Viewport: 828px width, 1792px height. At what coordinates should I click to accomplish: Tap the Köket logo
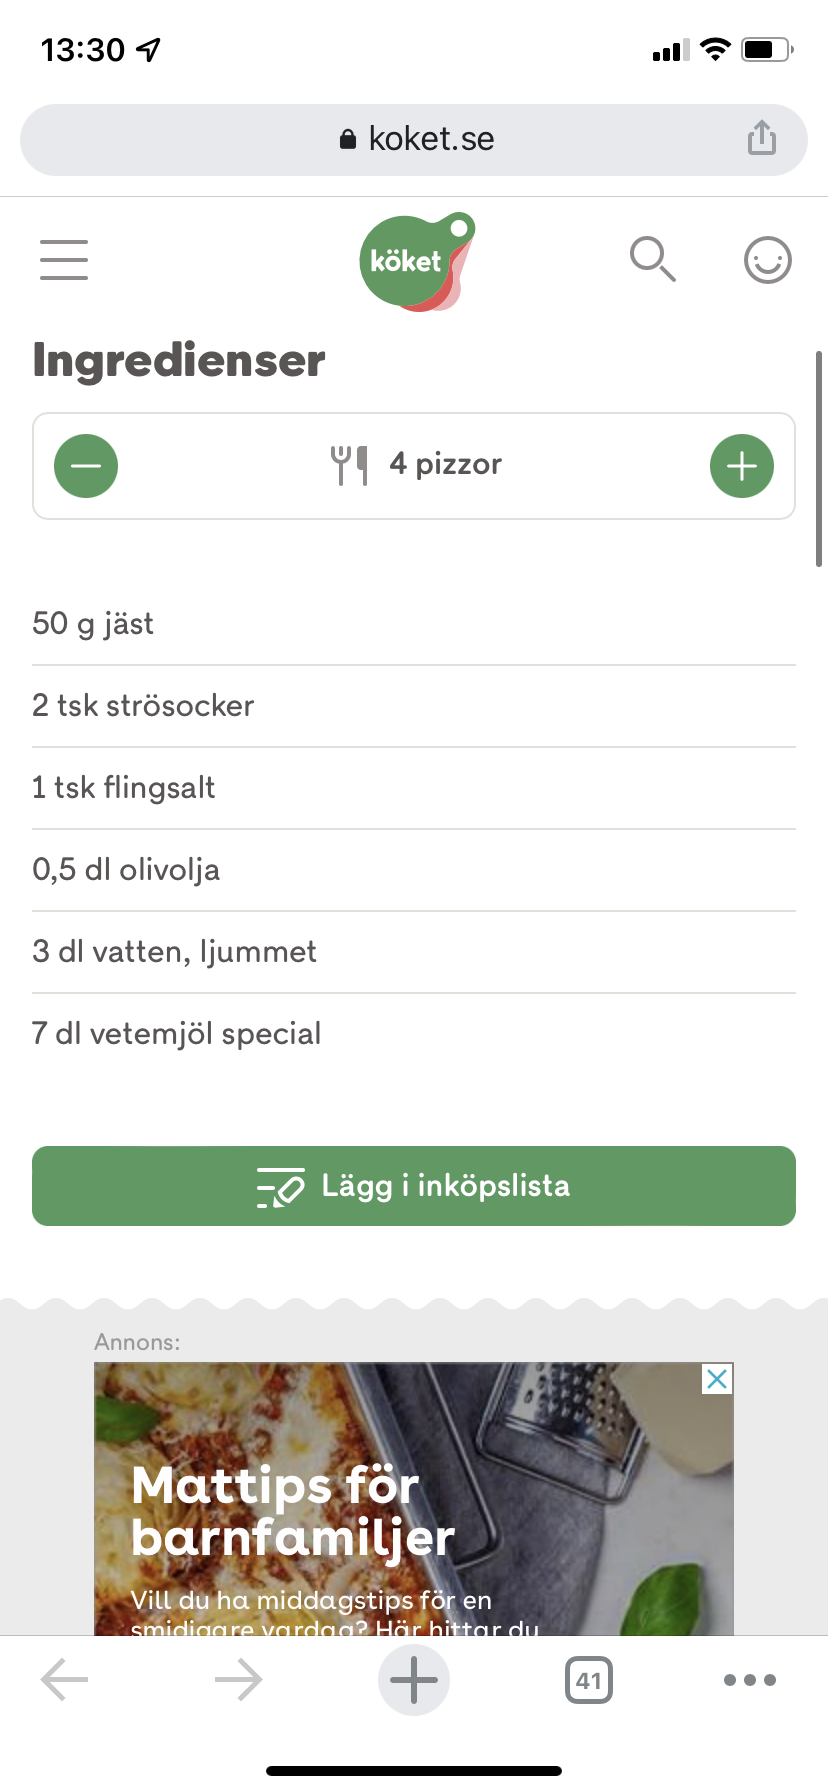(x=415, y=262)
